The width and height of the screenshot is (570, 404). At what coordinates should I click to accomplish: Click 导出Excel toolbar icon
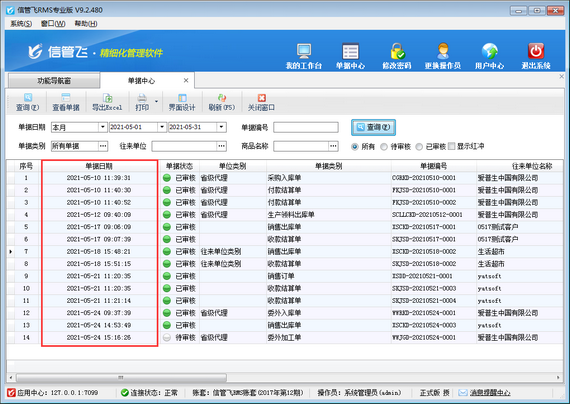tap(108, 98)
